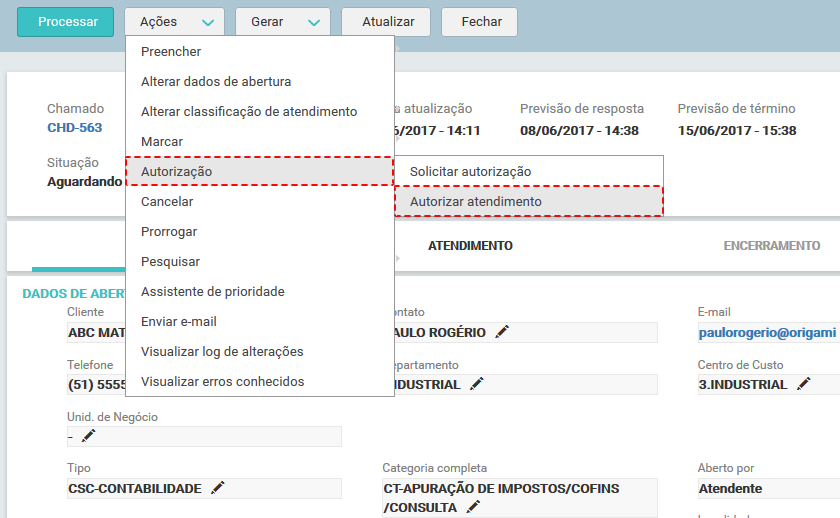Image resolution: width=840 pixels, height=518 pixels.
Task: Click the CSC-CONTABILIDADE type value
Action: pos(135,489)
